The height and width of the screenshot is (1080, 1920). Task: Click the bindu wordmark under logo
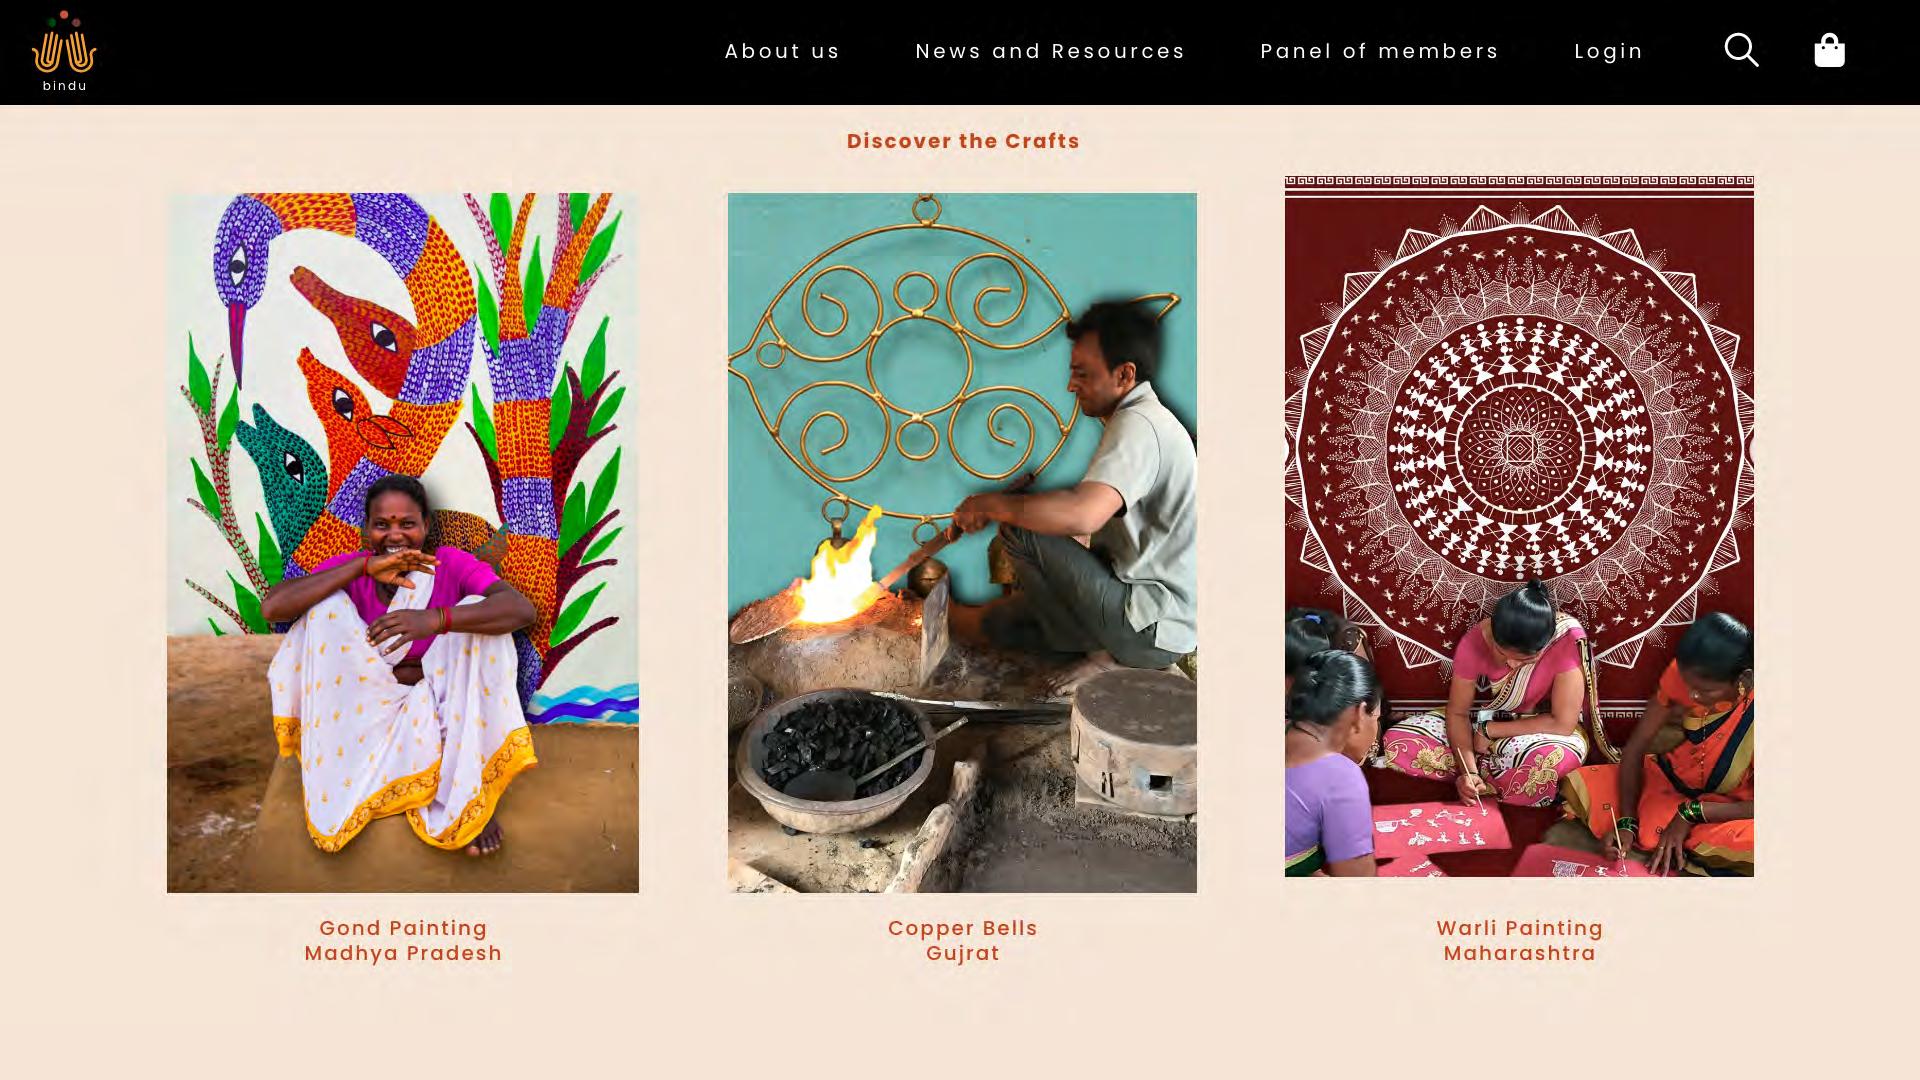tap(64, 86)
